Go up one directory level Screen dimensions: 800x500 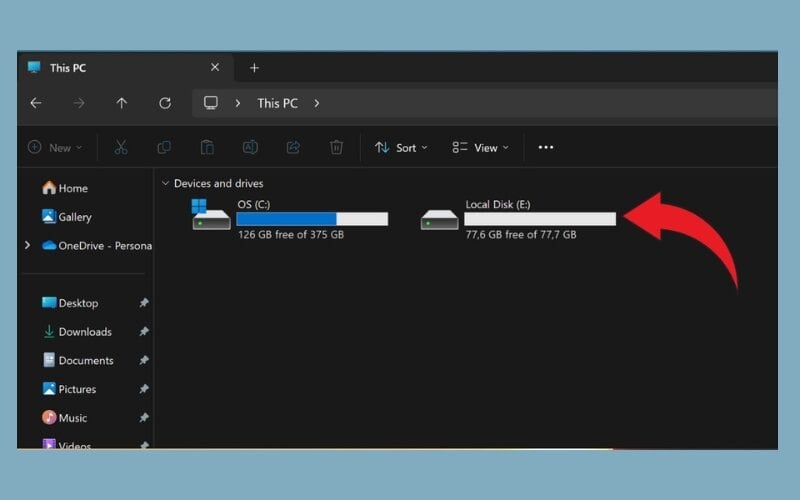pyautogui.click(x=122, y=103)
